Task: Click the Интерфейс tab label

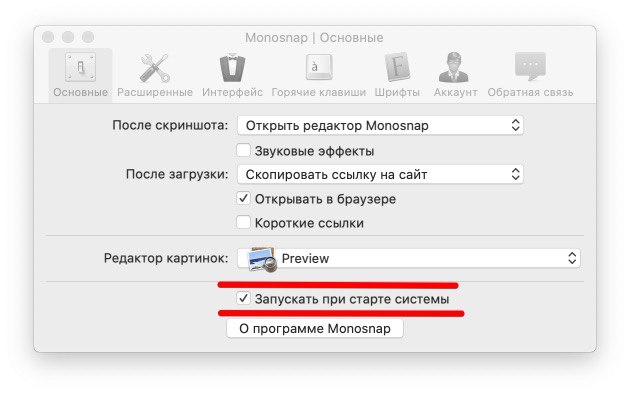Action: 232,92
